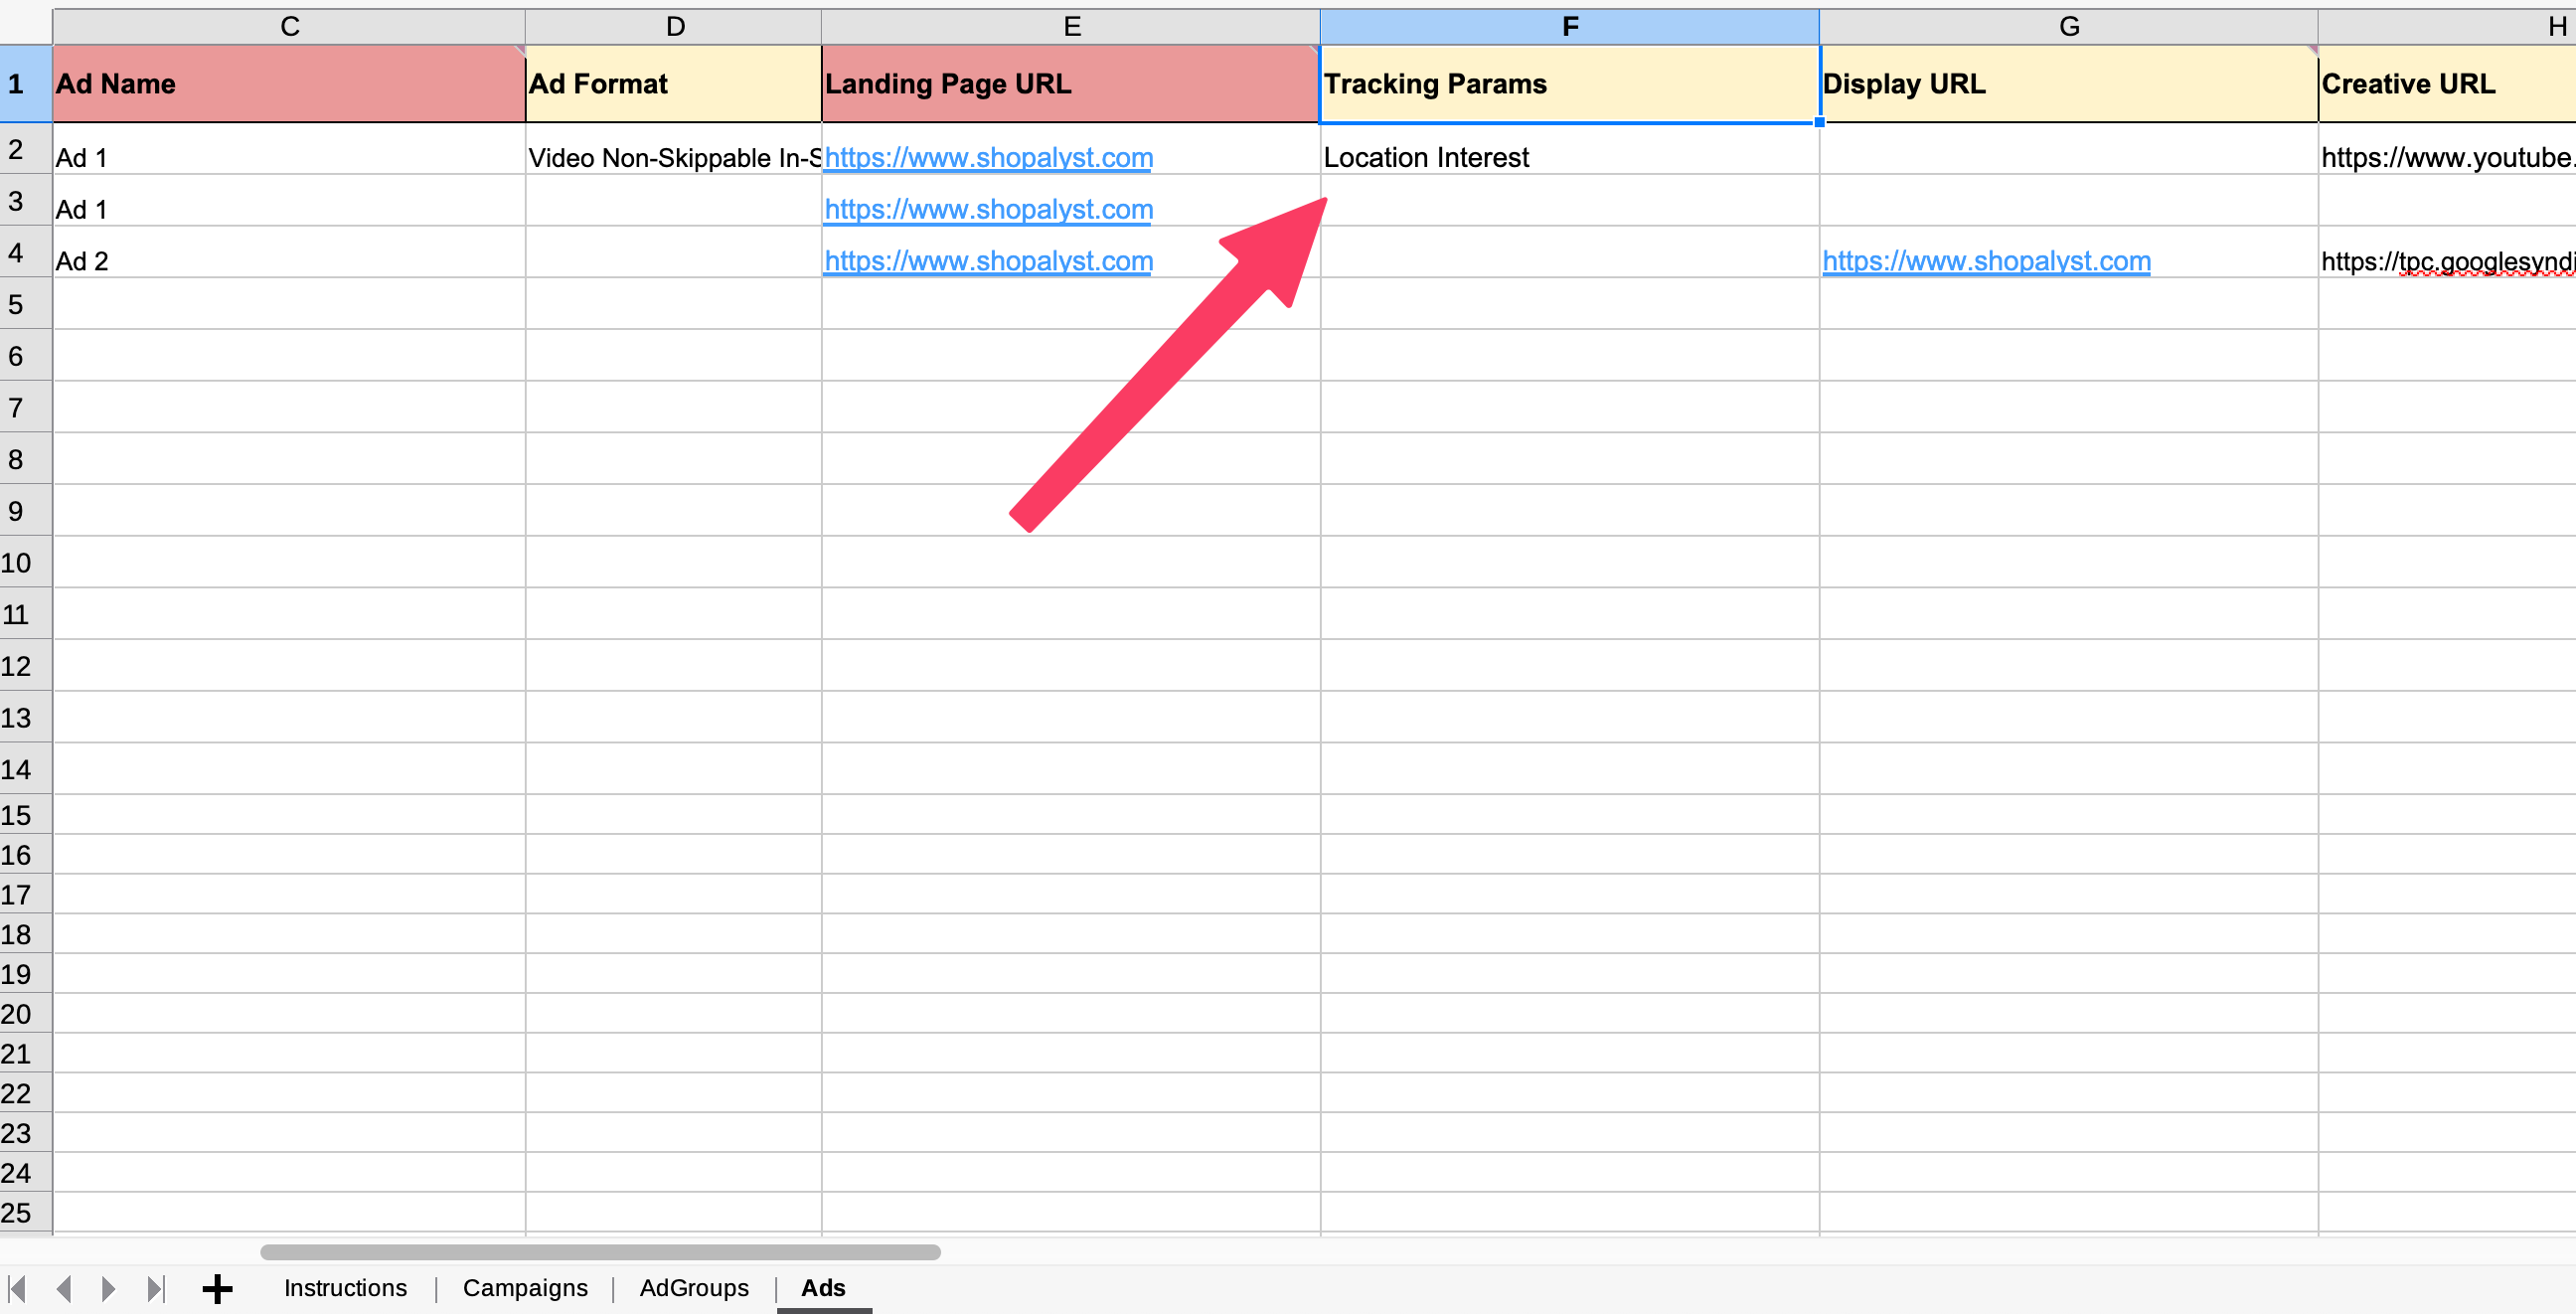Select Ad 2 cell in Ad Name column

[x=289, y=261]
